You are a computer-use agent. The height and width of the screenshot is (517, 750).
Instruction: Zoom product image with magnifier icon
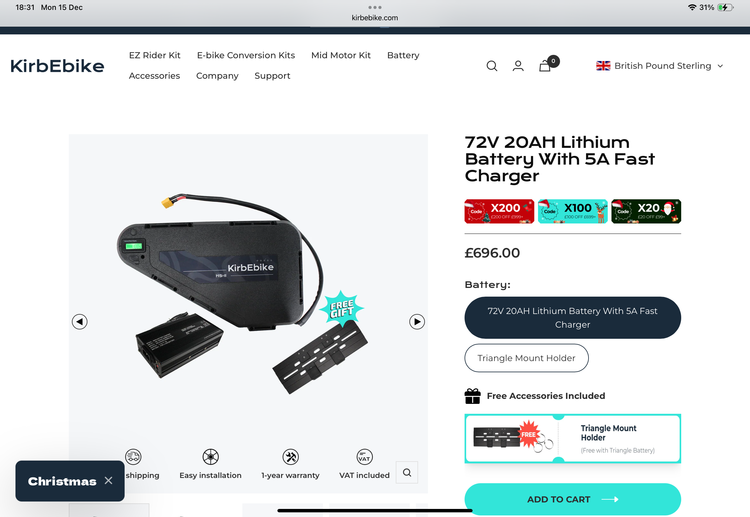tap(407, 473)
